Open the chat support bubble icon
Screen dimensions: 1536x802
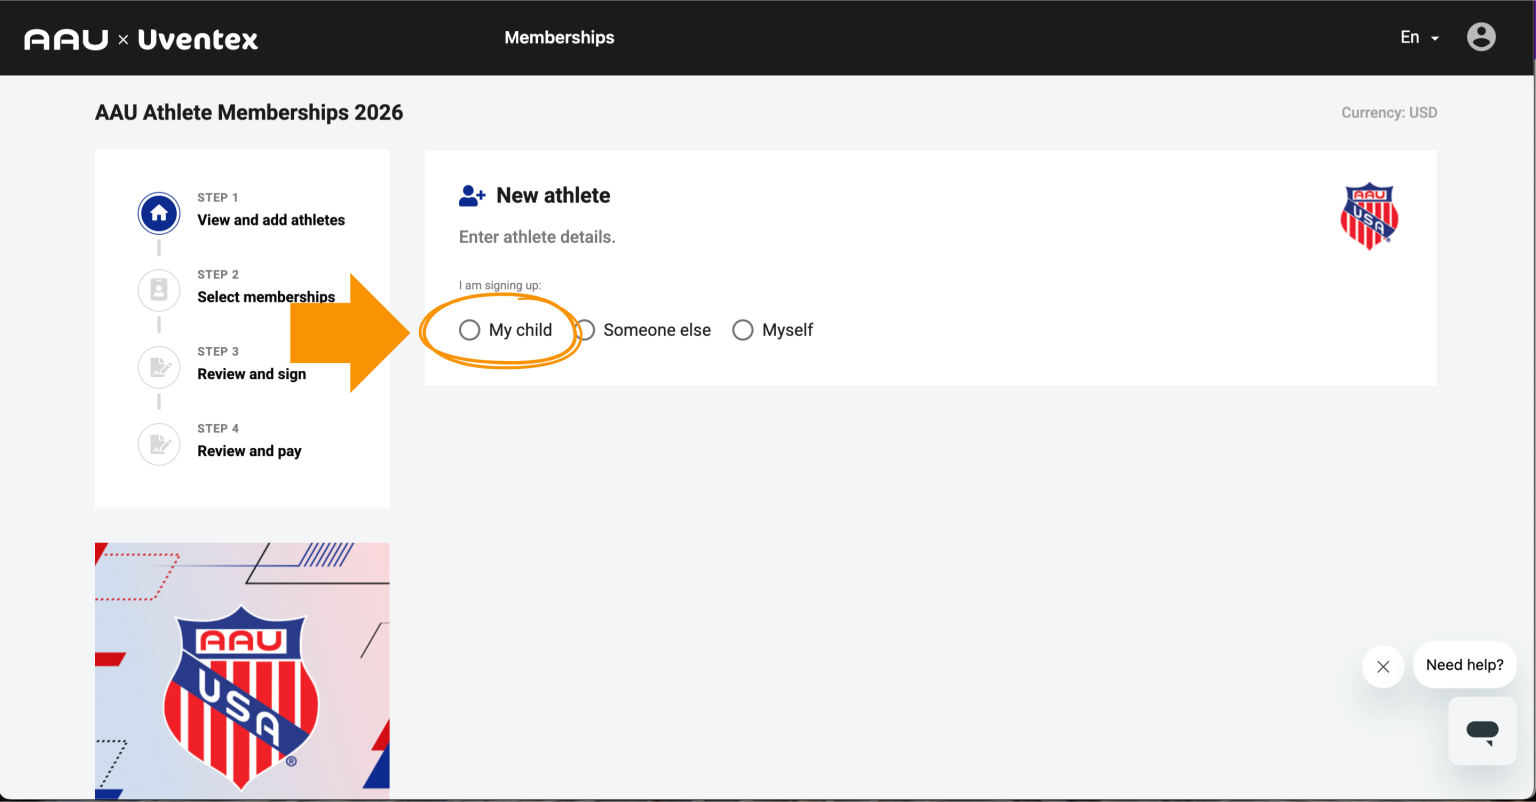pos(1482,731)
